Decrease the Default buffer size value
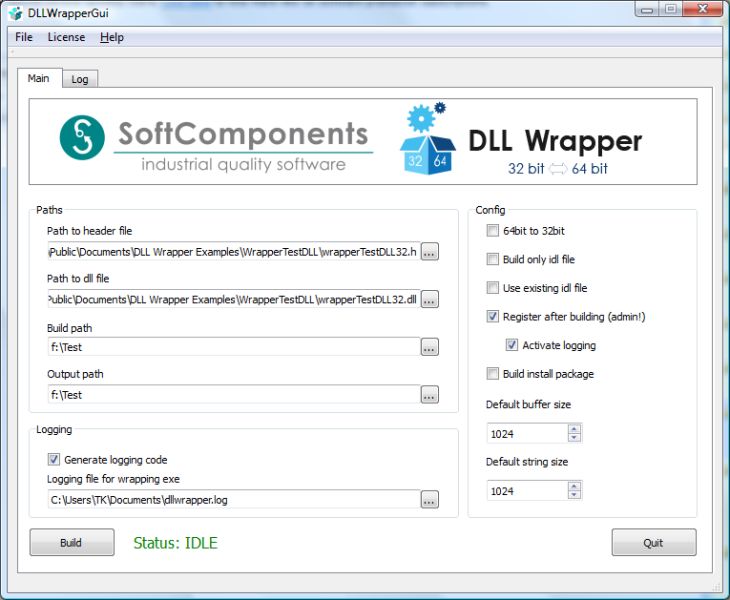This screenshot has width=730, height=600. point(574,437)
